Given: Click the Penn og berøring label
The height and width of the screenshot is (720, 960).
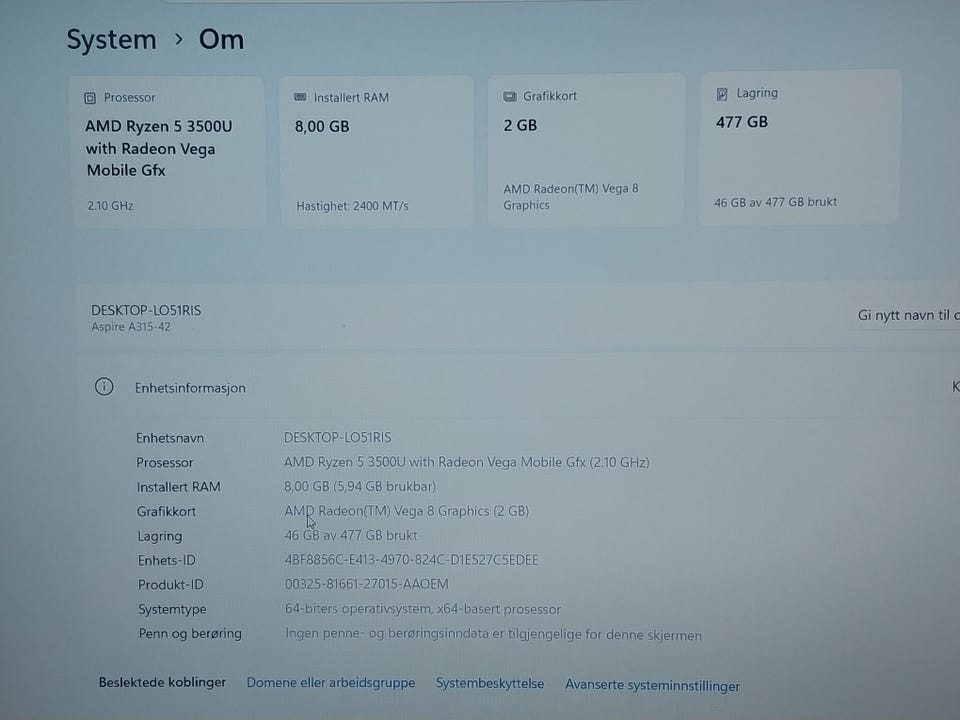Looking at the screenshot, I should (190, 634).
